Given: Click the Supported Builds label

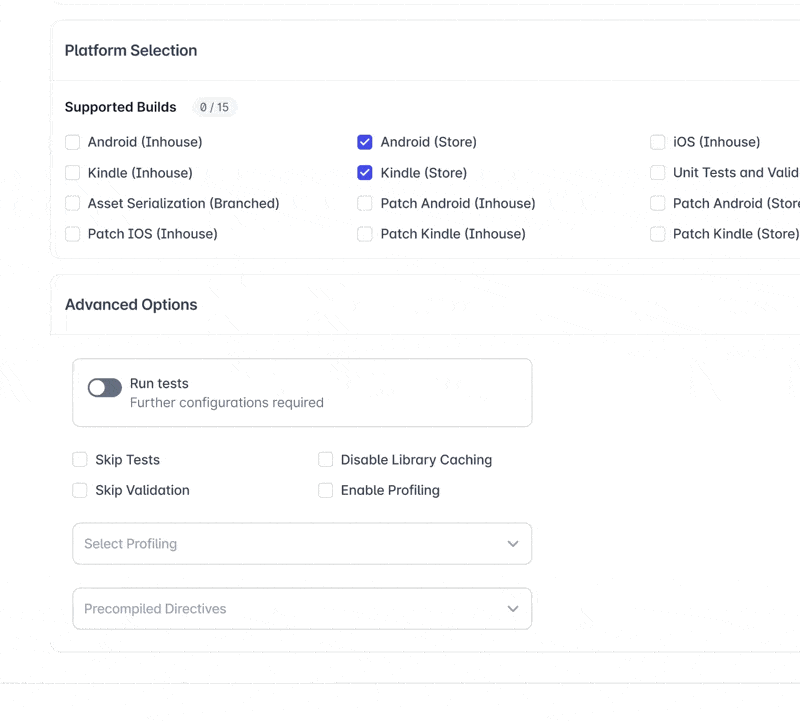Looking at the screenshot, I should click(120, 107).
